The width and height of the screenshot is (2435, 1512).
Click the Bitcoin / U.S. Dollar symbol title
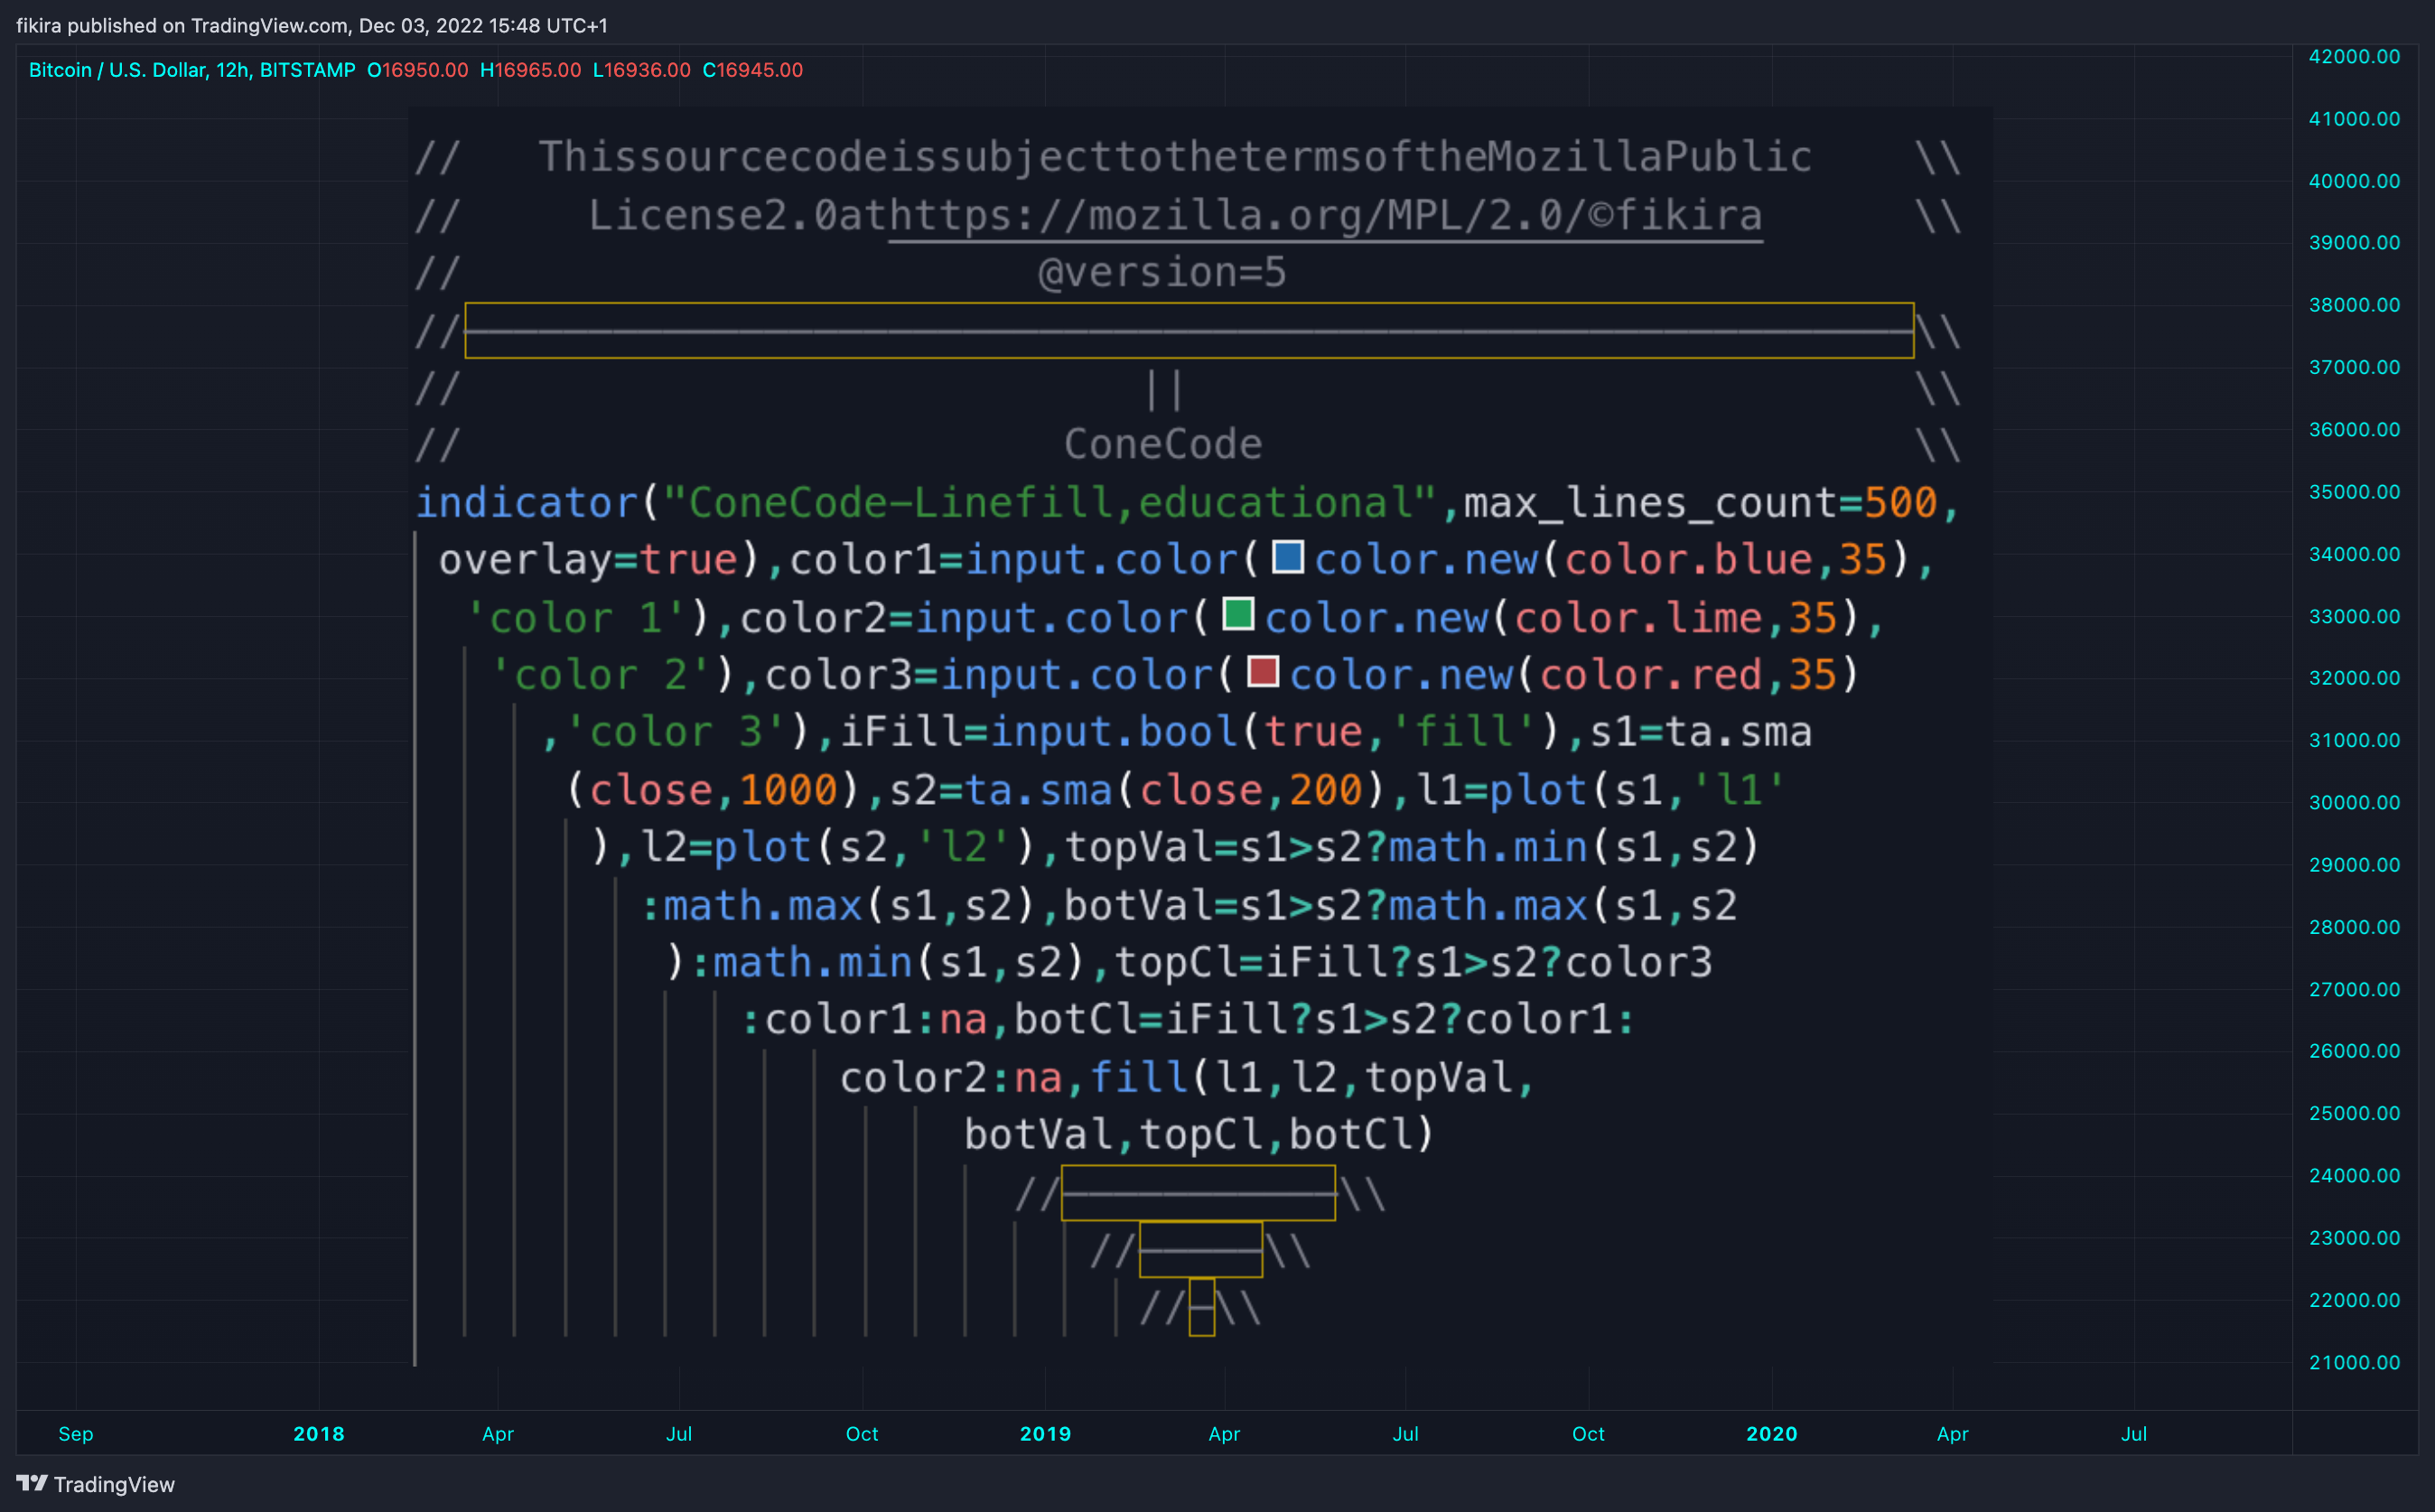click(x=192, y=70)
